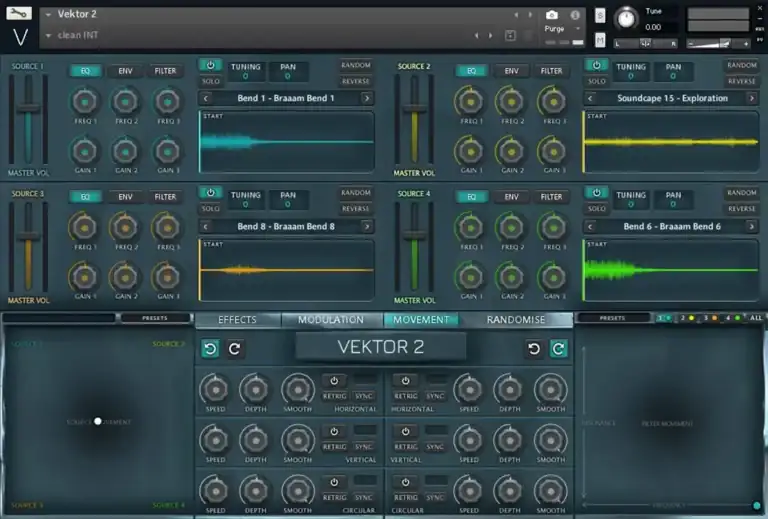
Task: Toggle Source 2 power button
Action: click(596, 65)
